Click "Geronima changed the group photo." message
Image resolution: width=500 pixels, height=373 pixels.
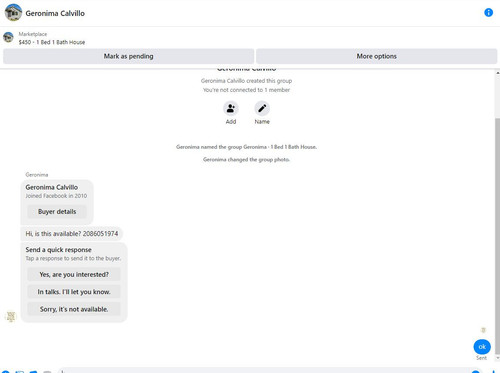click(246, 159)
